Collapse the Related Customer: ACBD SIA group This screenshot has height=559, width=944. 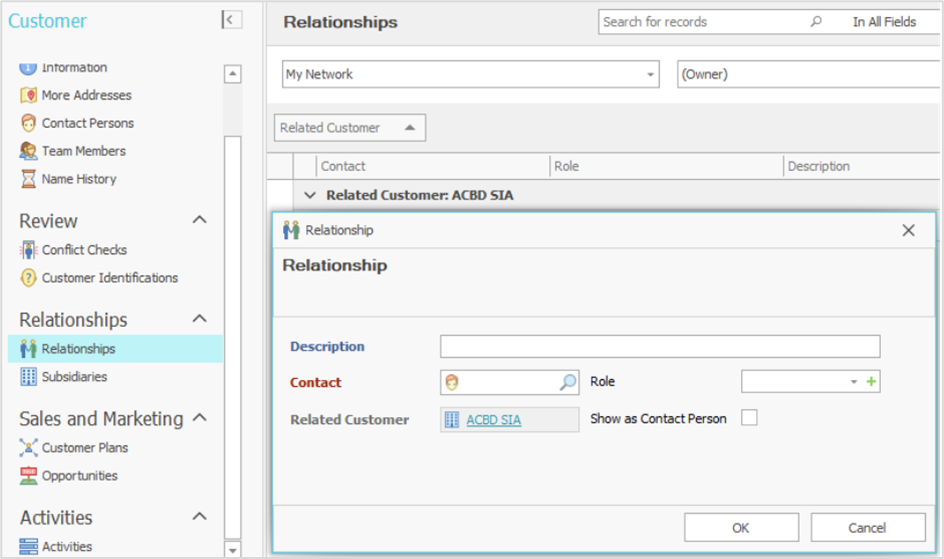(309, 195)
